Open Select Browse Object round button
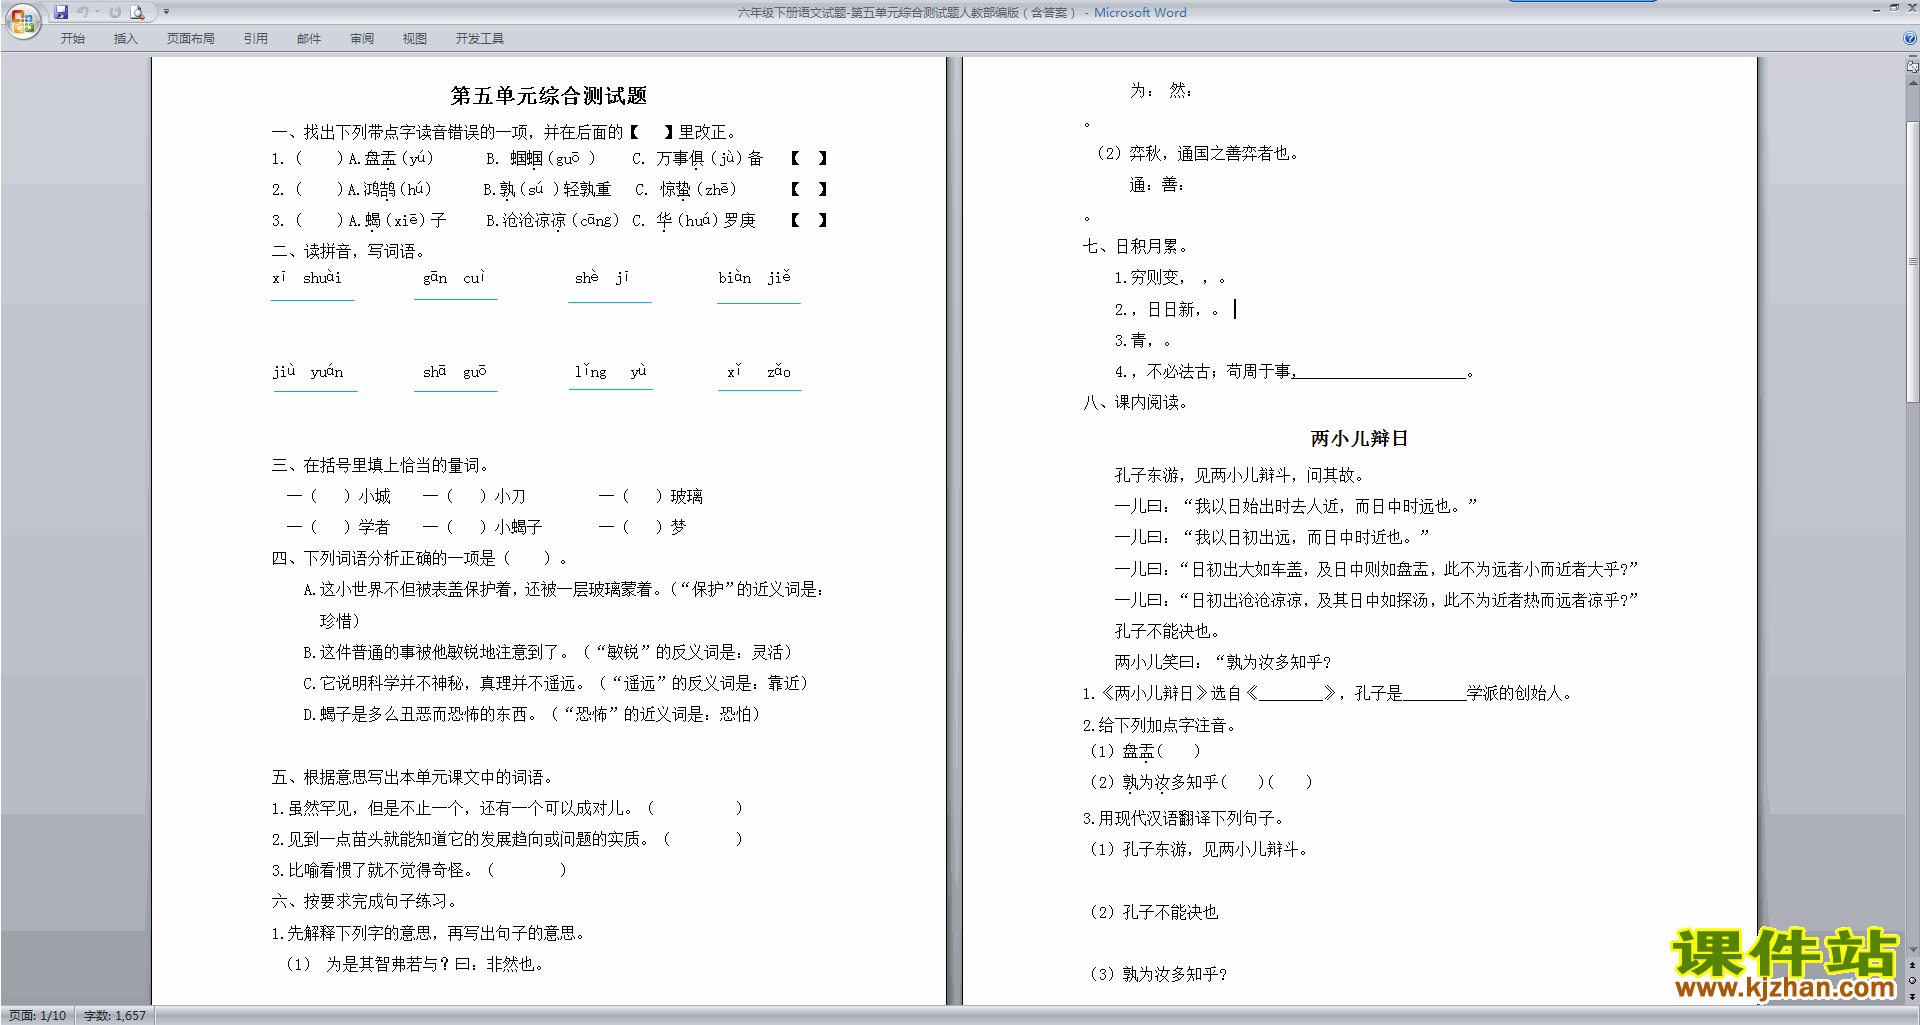The image size is (1920, 1025). point(1912,981)
